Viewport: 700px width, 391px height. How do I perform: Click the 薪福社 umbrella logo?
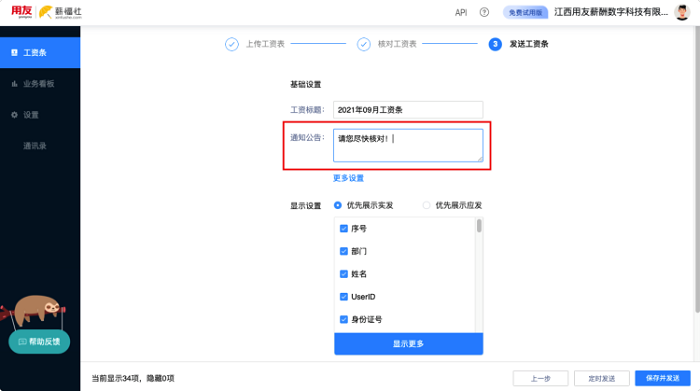pyautogui.click(x=60, y=12)
